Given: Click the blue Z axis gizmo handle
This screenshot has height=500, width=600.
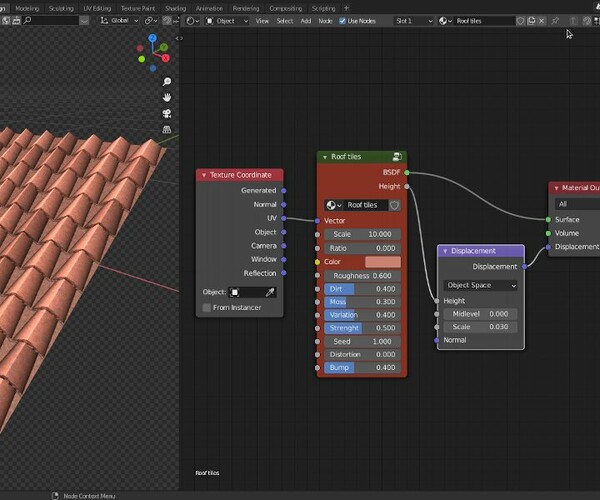Looking at the screenshot, I should tap(152, 39).
